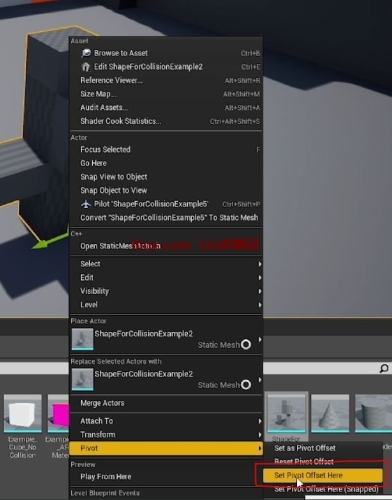Choose Set as Pivot Offset
The height and width of the screenshot is (500, 392).
pos(323,448)
